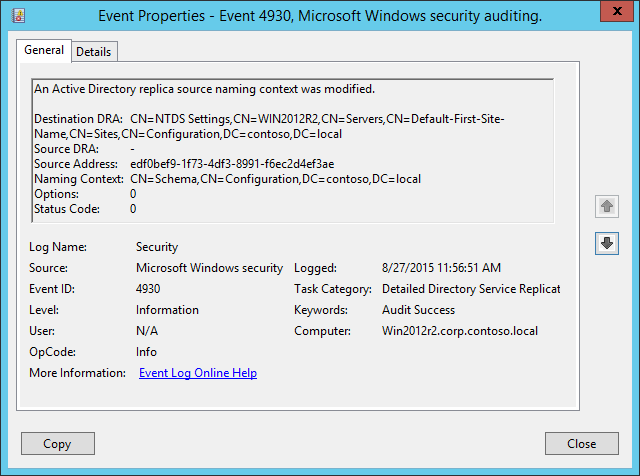Go to previous event with up arrow
Image resolution: width=640 pixels, height=476 pixels.
607,207
